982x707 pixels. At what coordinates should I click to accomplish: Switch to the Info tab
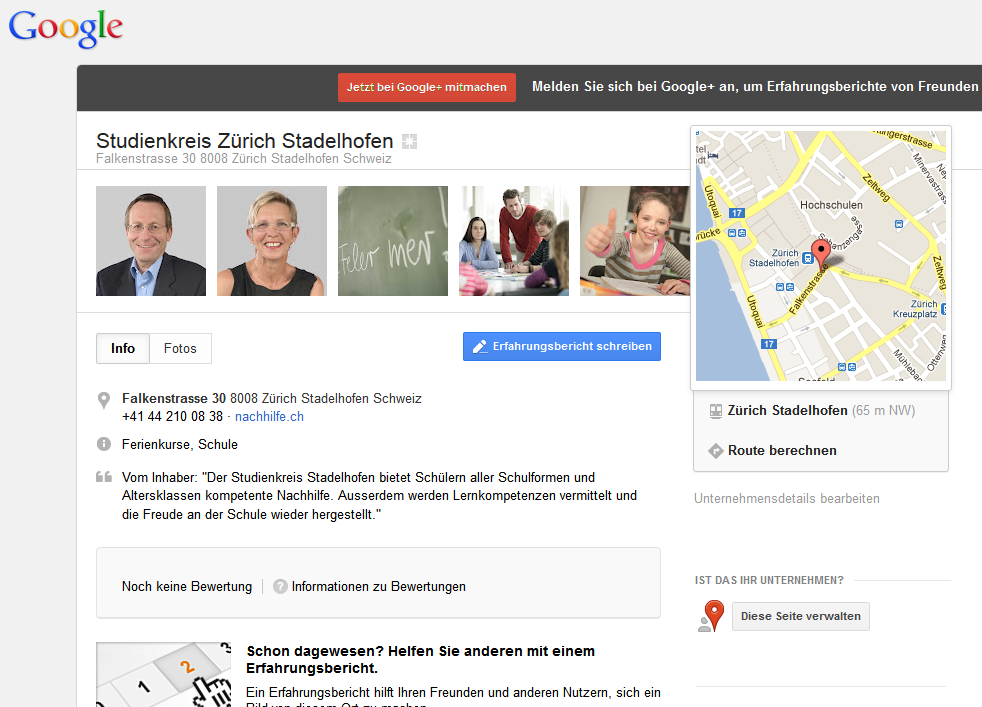pos(123,348)
